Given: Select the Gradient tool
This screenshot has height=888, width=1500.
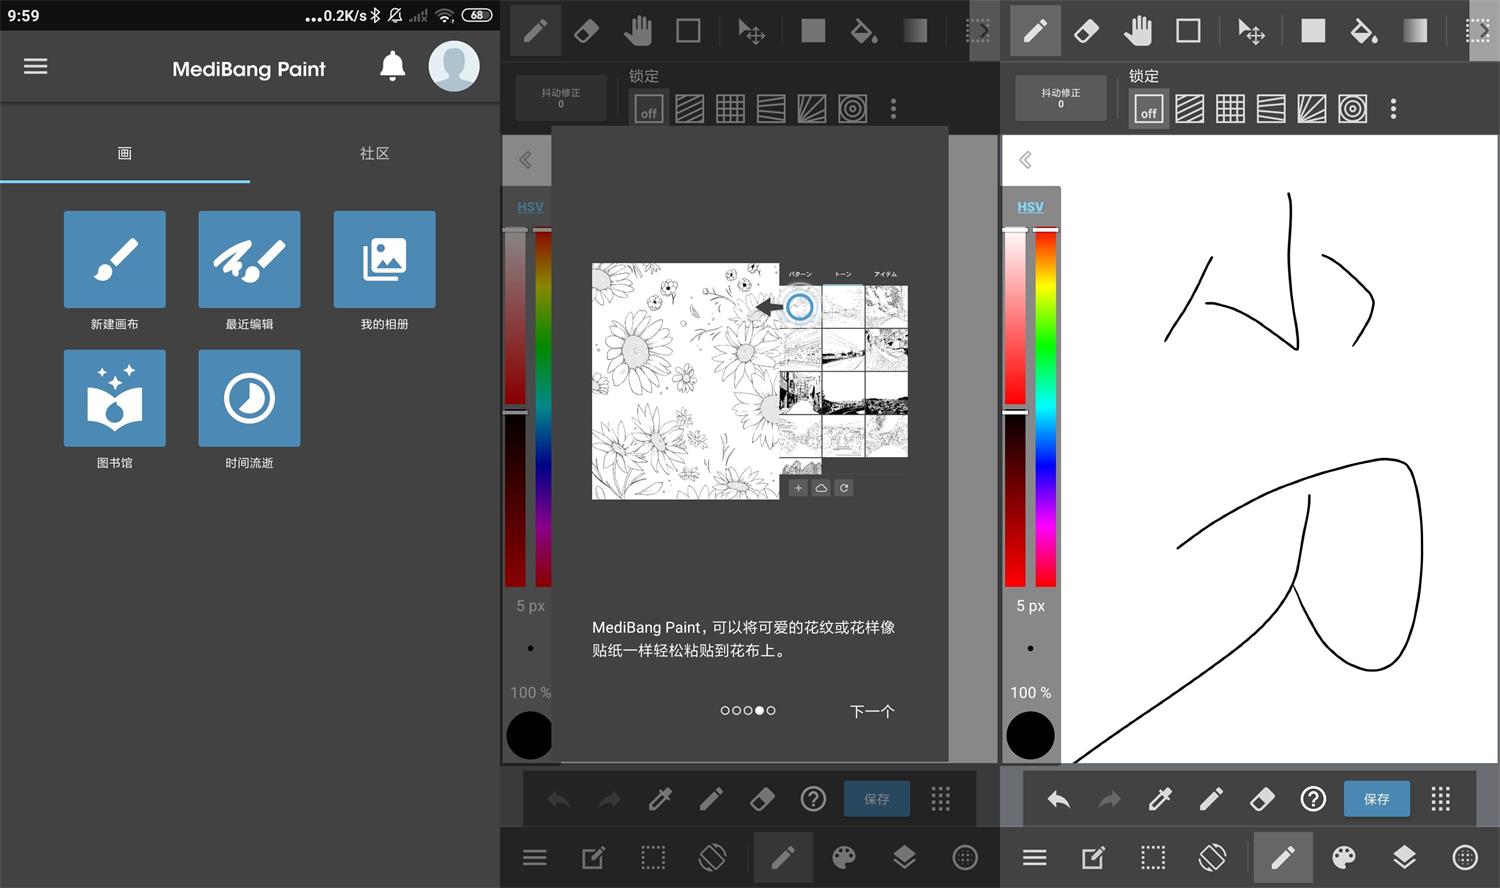Looking at the screenshot, I should coord(1415,31).
